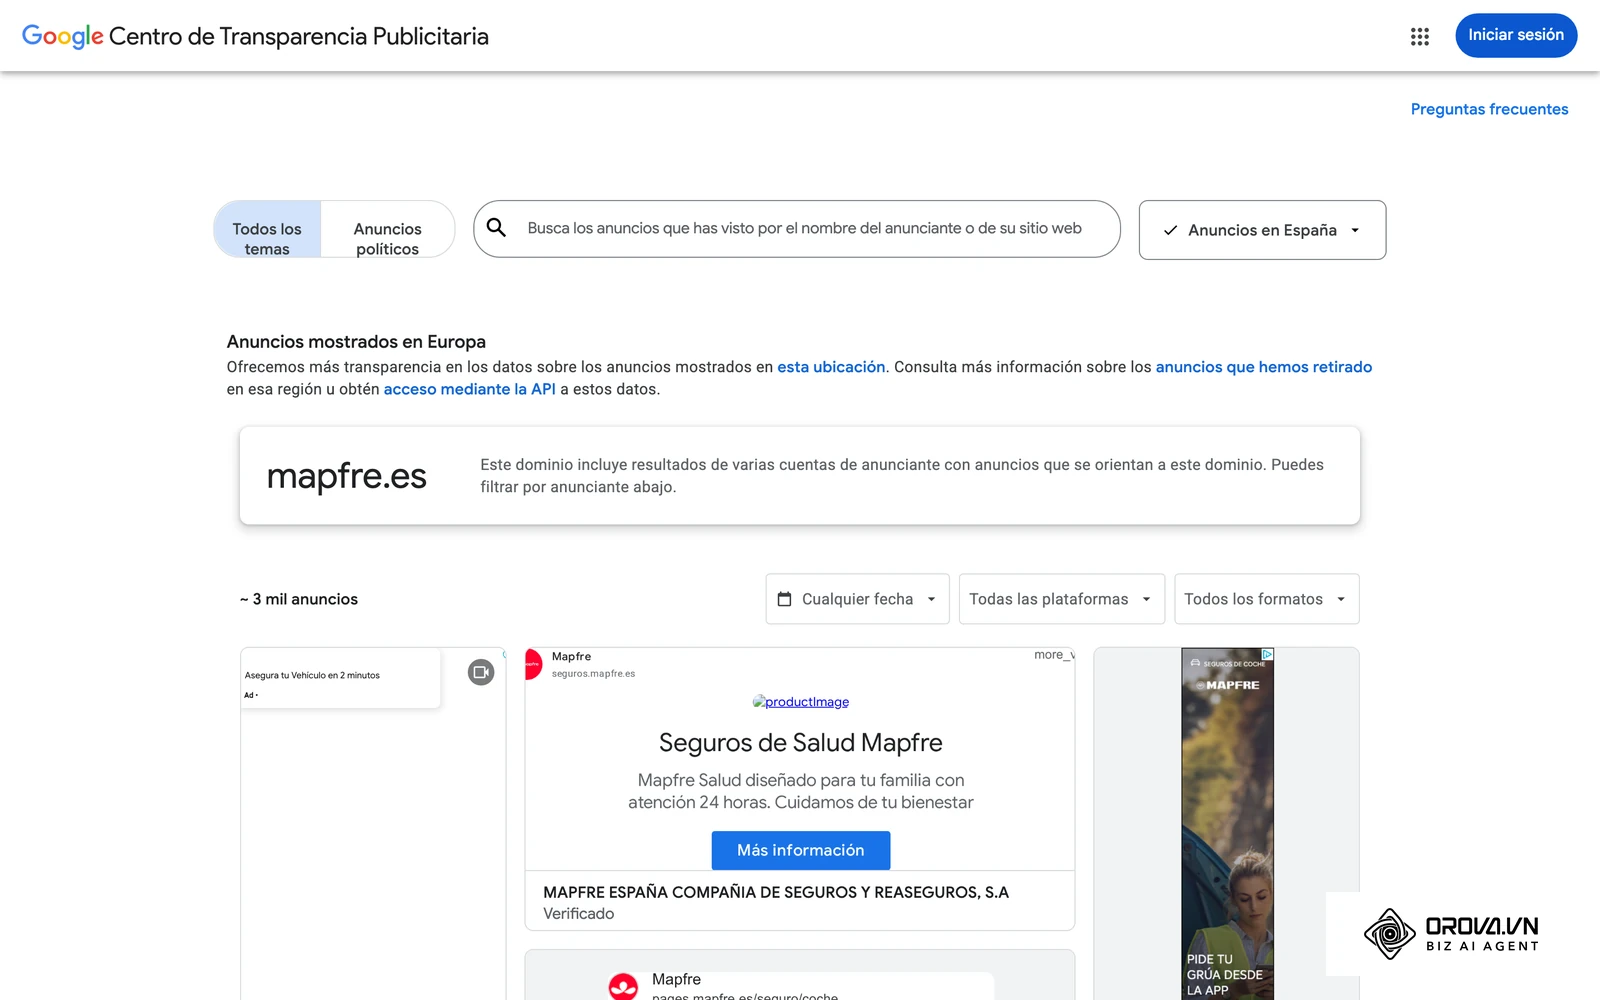The height and width of the screenshot is (1000, 1600).
Task: Open Preguntas frecuentes link
Action: [1489, 109]
